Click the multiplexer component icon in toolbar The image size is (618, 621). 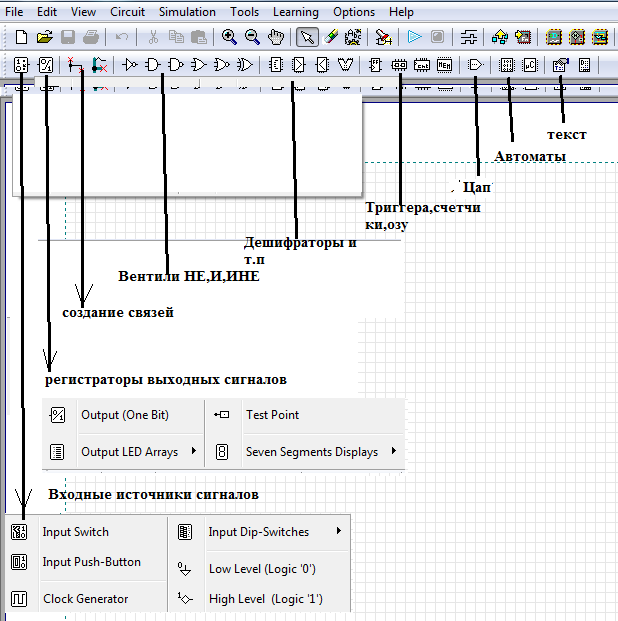click(299, 65)
